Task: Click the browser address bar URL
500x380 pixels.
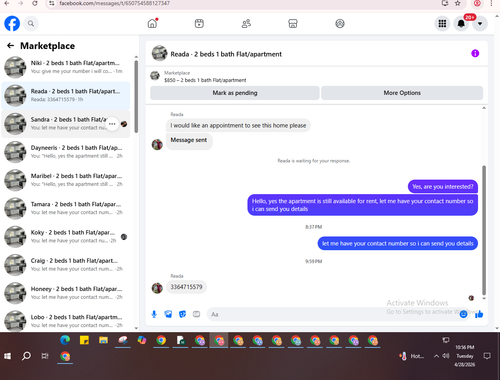Action: [114, 3]
